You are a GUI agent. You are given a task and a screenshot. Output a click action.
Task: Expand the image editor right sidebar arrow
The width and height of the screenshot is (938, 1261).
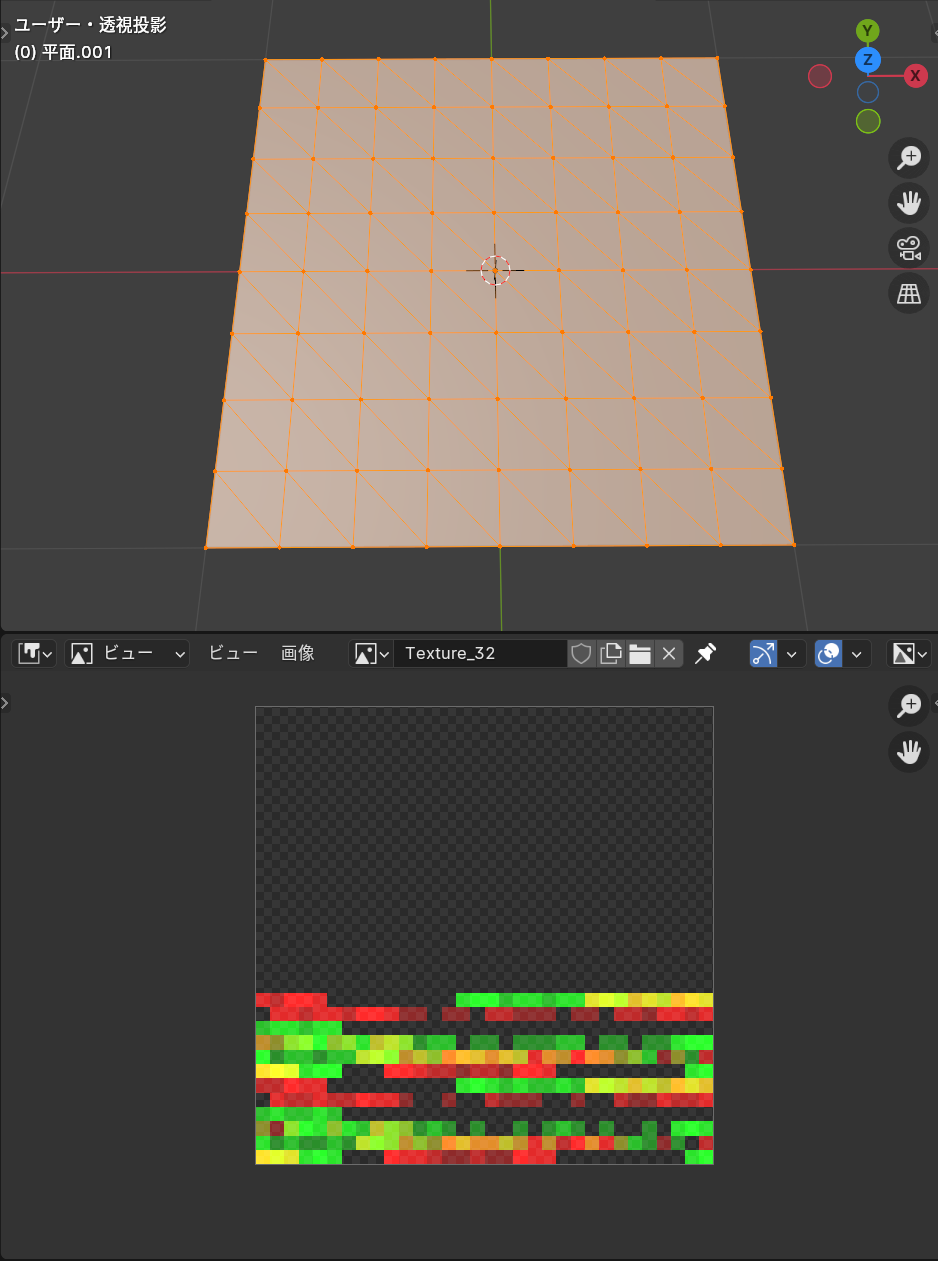tap(934, 703)
